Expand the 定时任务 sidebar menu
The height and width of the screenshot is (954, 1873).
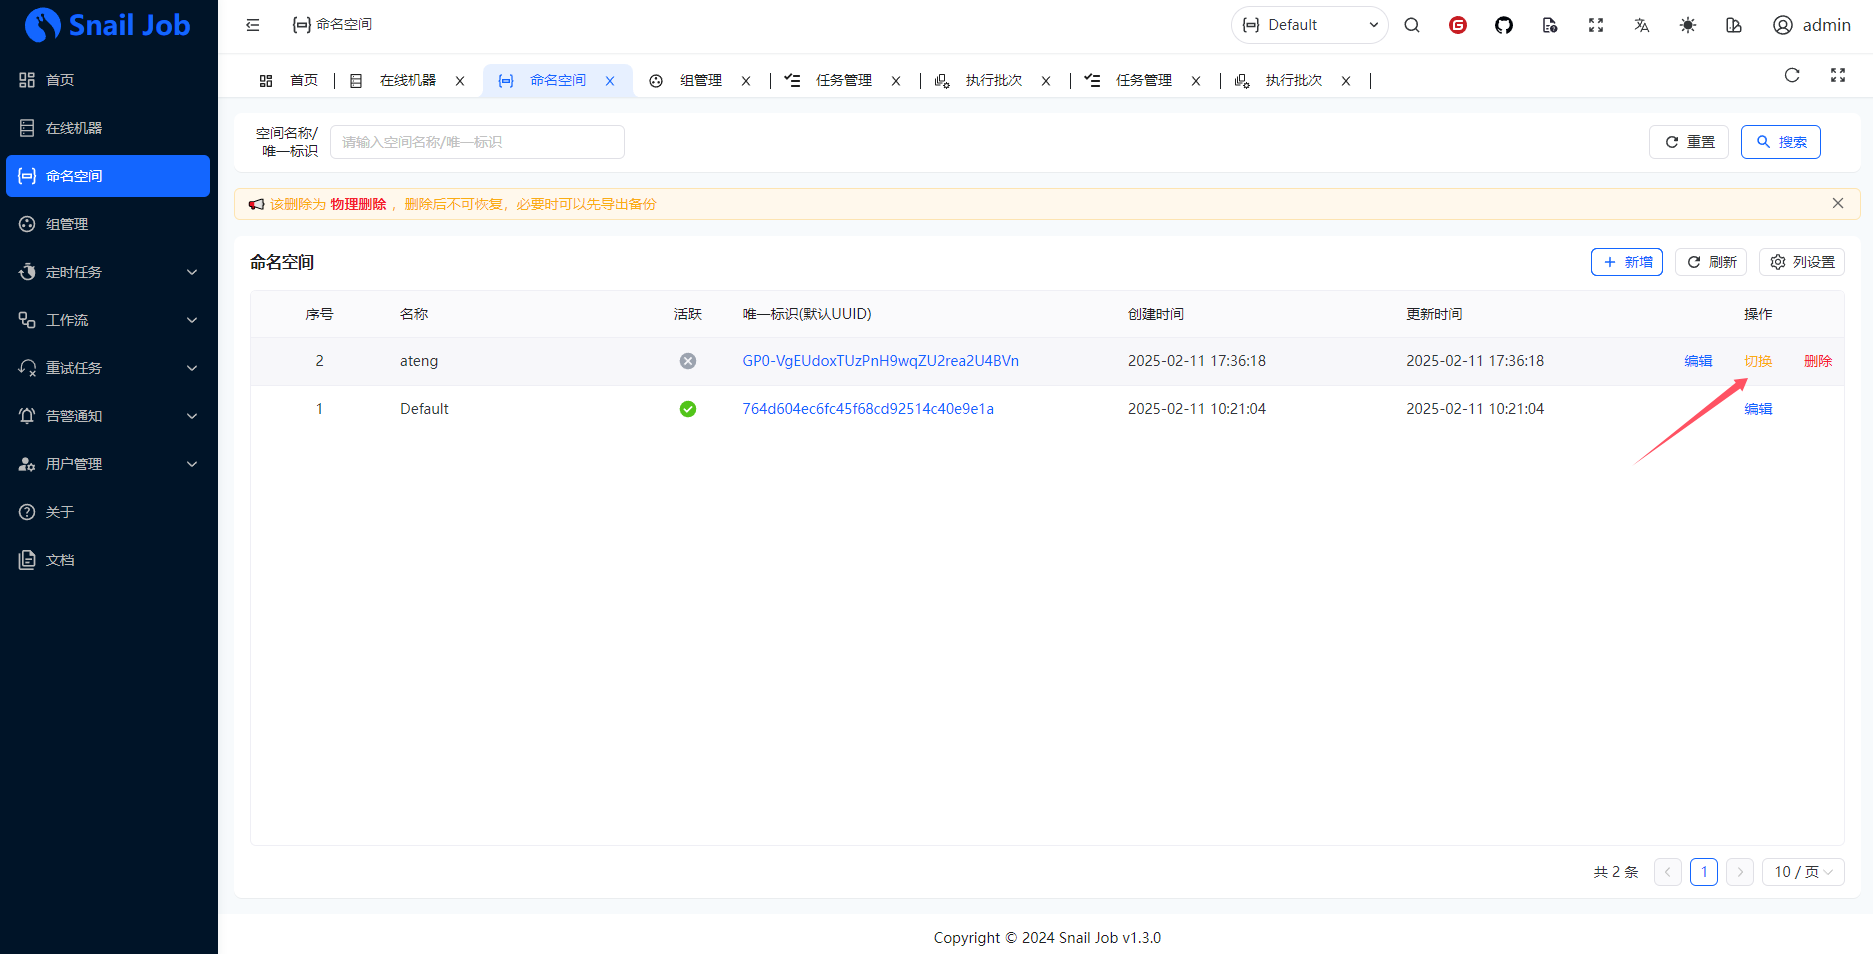pos(108,272)
